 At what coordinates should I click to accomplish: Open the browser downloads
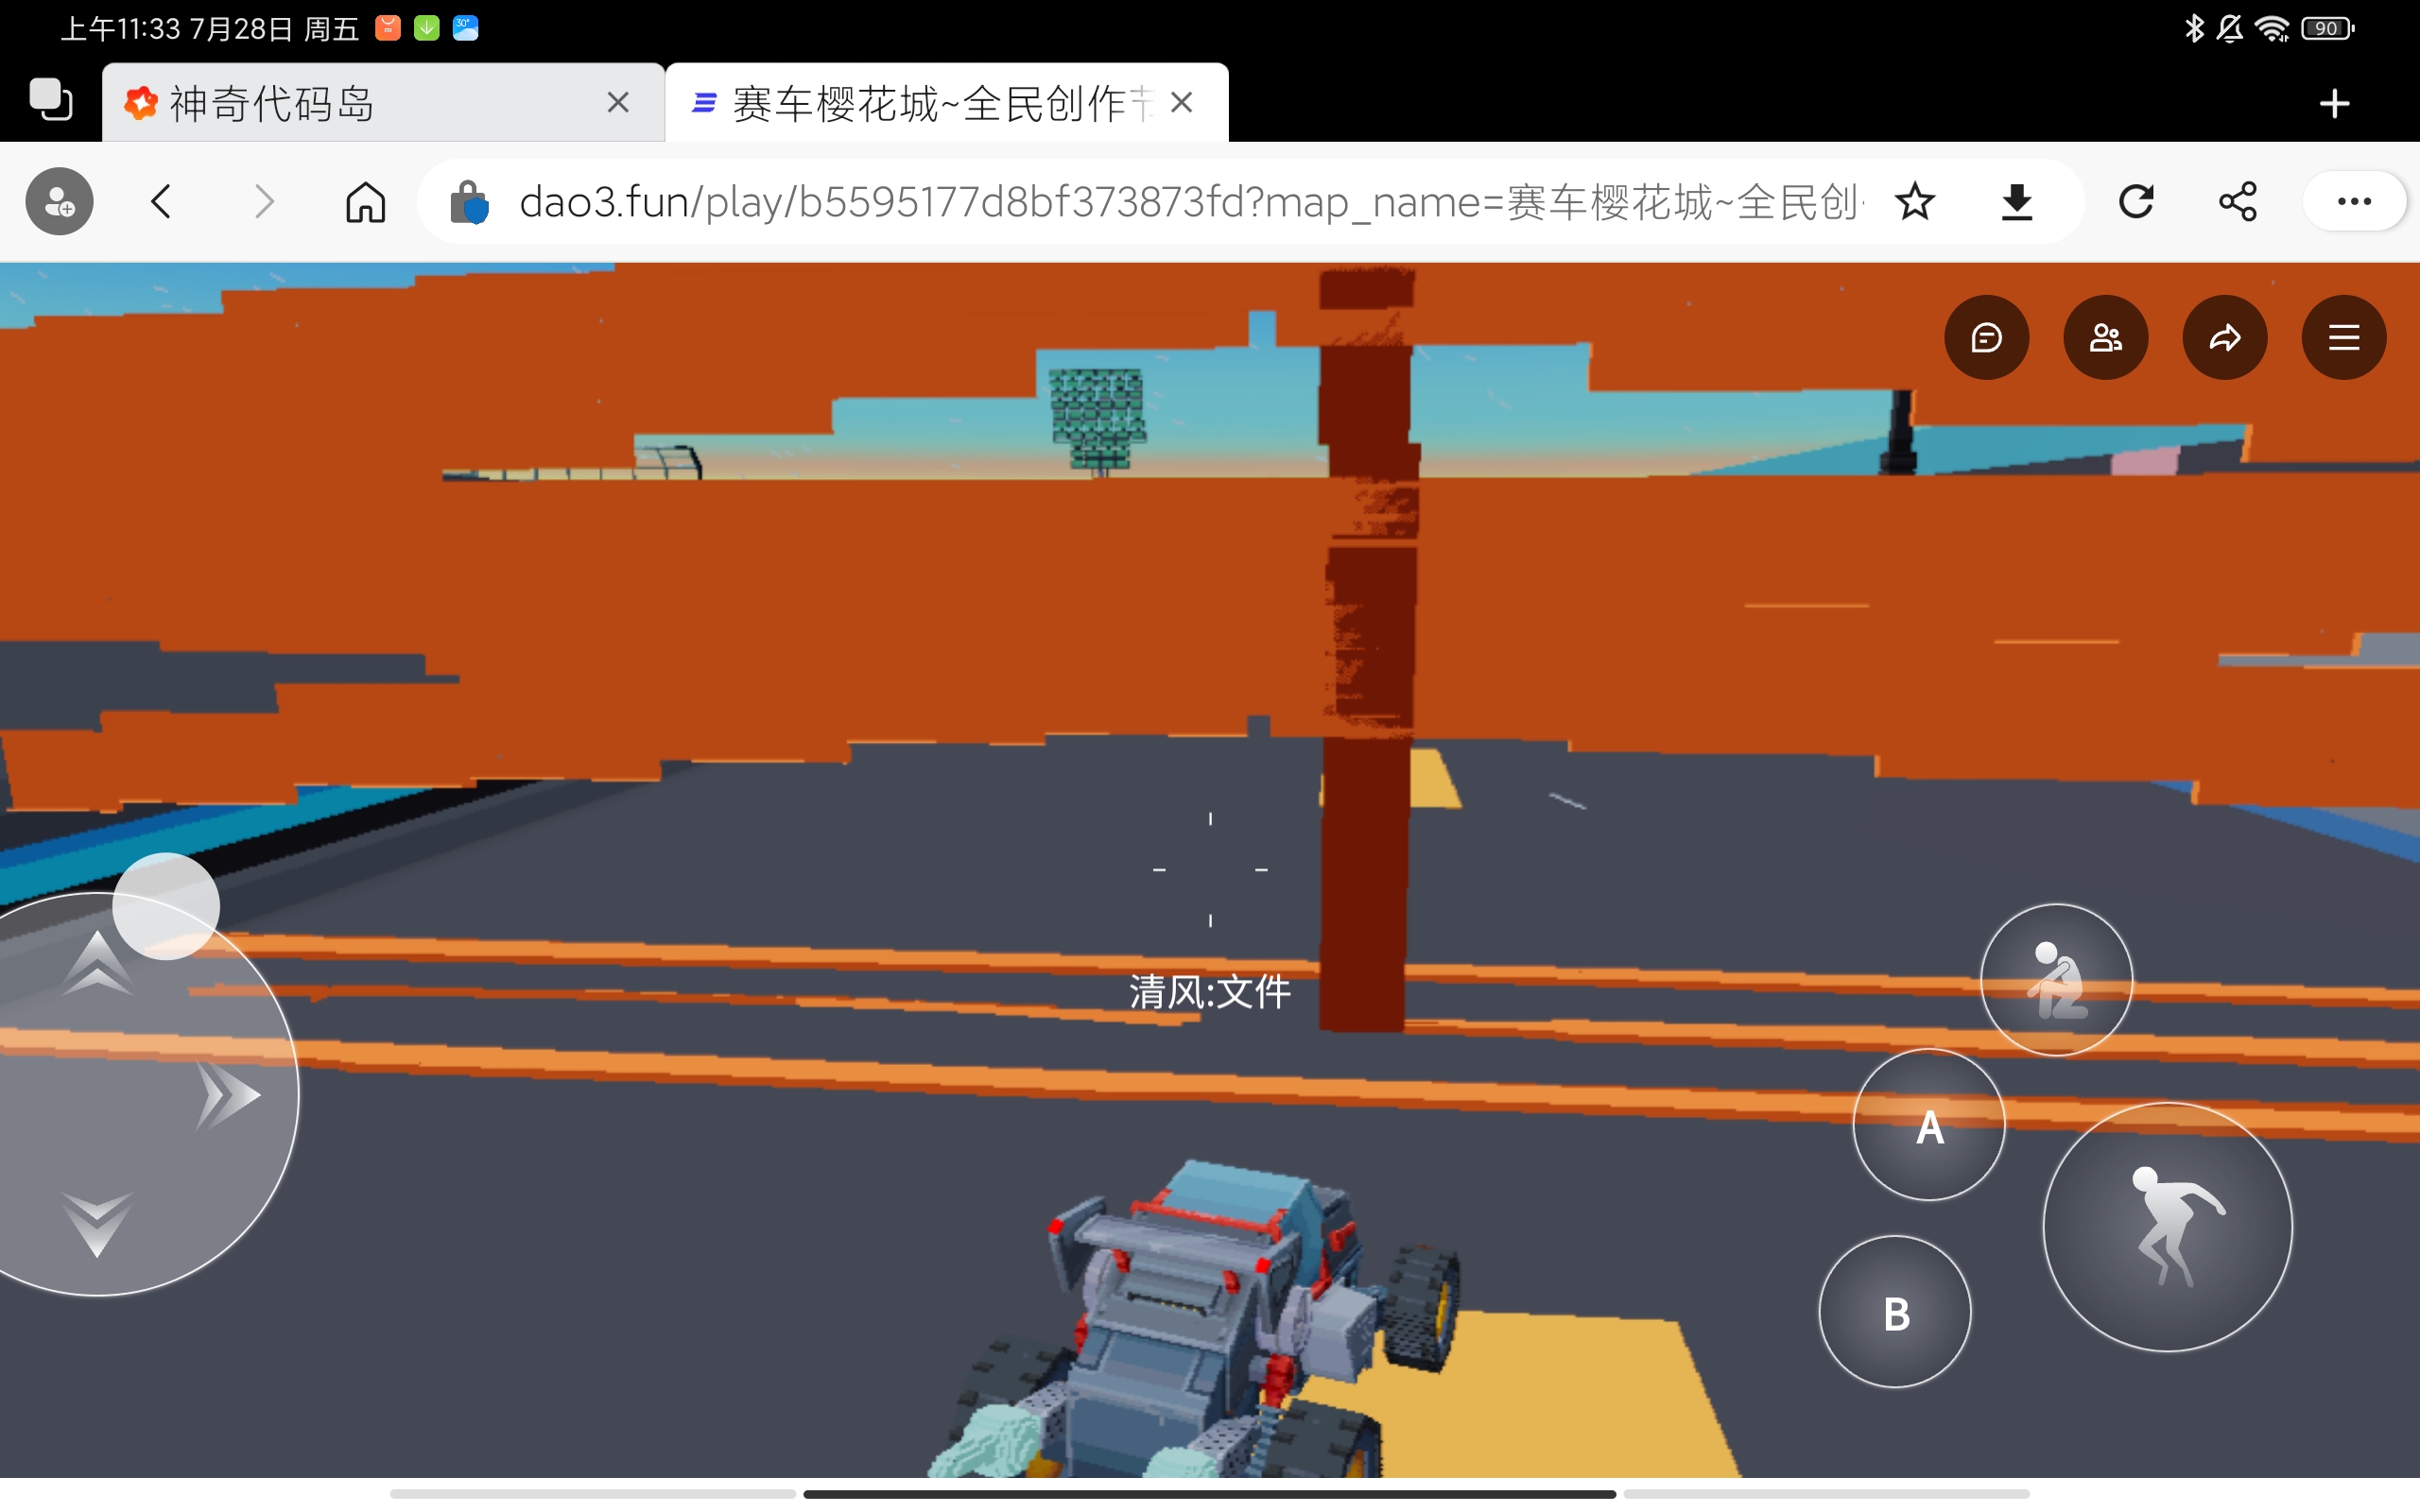(2017, 202)
